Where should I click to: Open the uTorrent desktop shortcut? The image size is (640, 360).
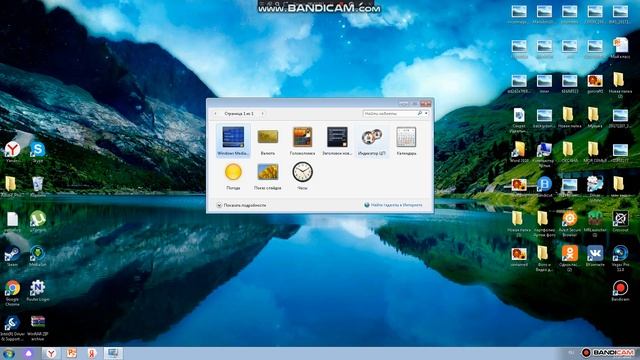point(38,221)
